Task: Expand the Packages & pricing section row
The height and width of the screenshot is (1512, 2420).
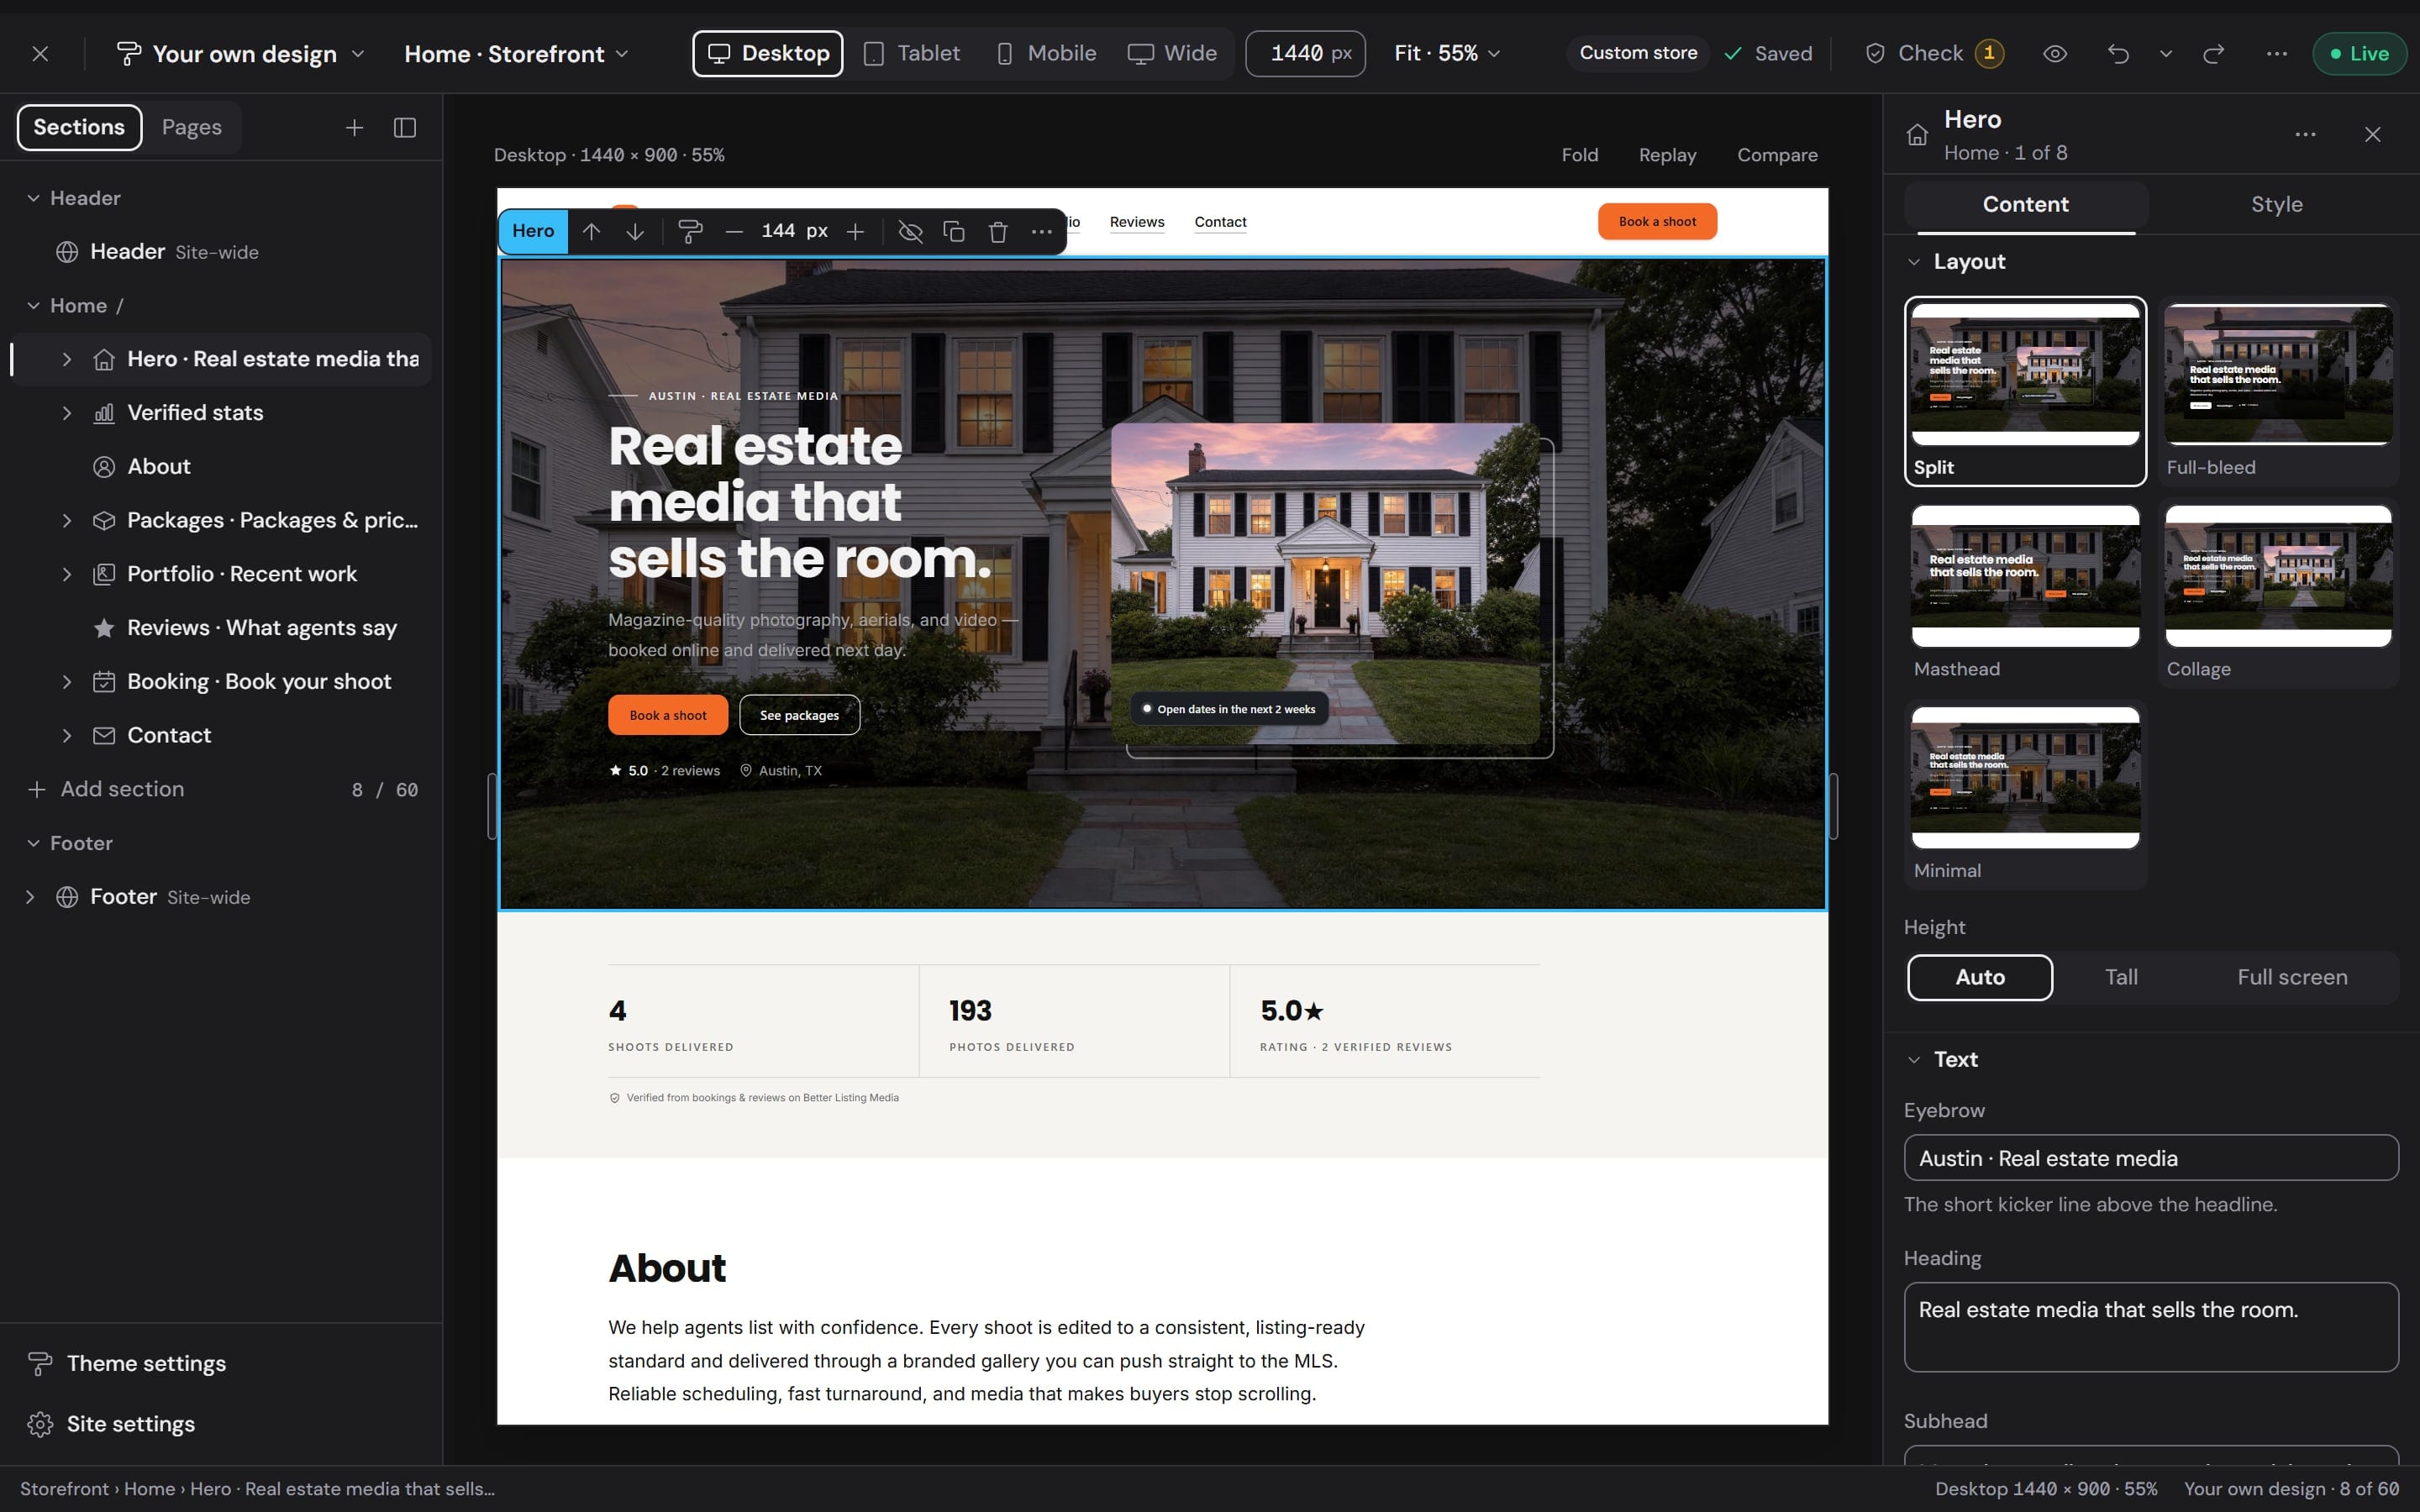Action: 67,520
